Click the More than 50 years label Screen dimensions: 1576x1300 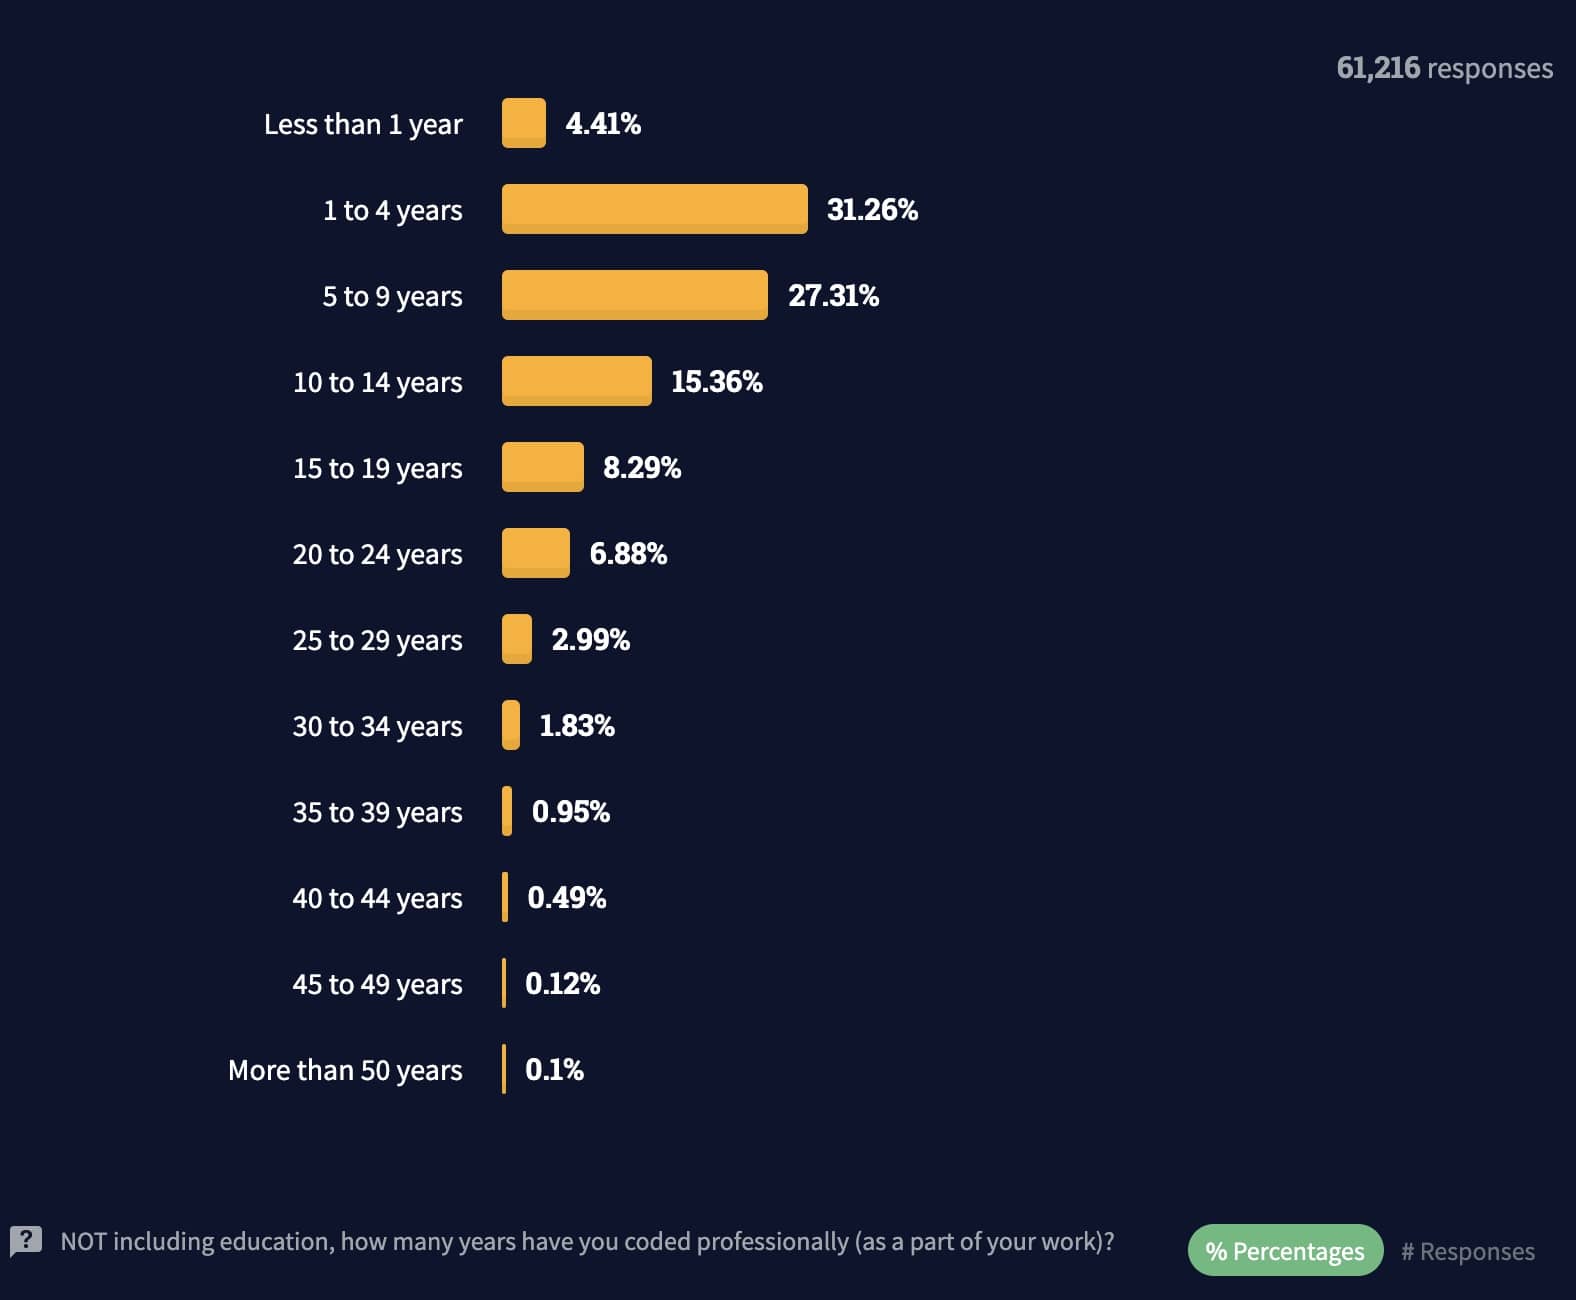pyautogui.click(x=345, y=1070)
